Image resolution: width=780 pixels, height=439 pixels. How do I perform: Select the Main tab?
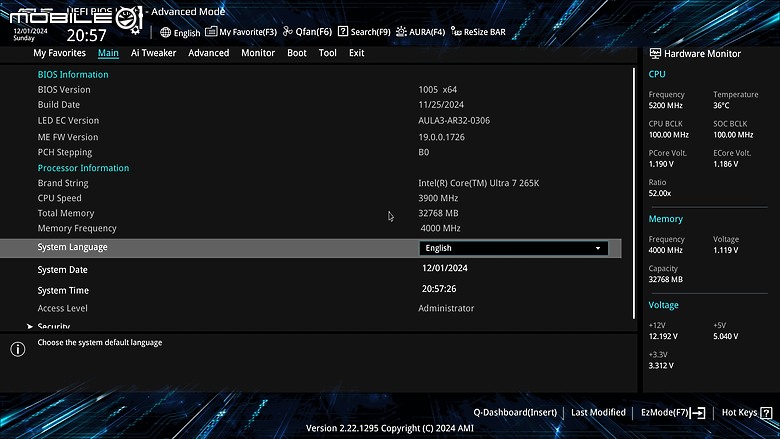pyautogui.click(x=108, y=53)
